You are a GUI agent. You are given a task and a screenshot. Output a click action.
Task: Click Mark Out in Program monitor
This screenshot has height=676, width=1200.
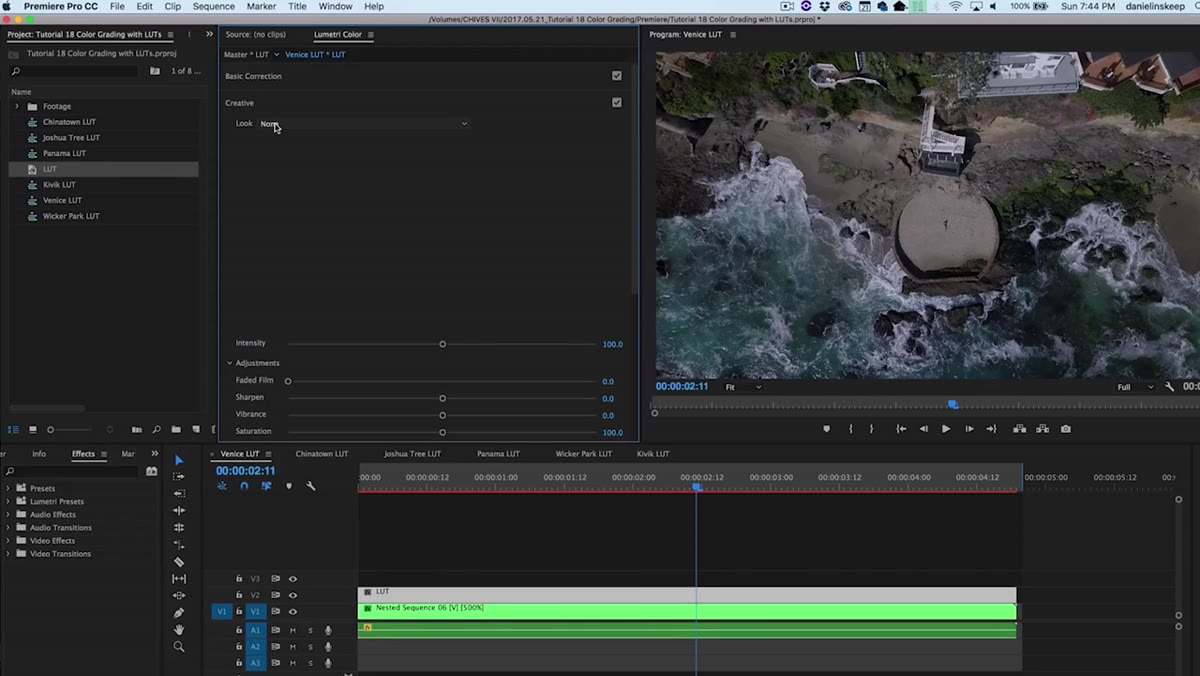point(871,429)
